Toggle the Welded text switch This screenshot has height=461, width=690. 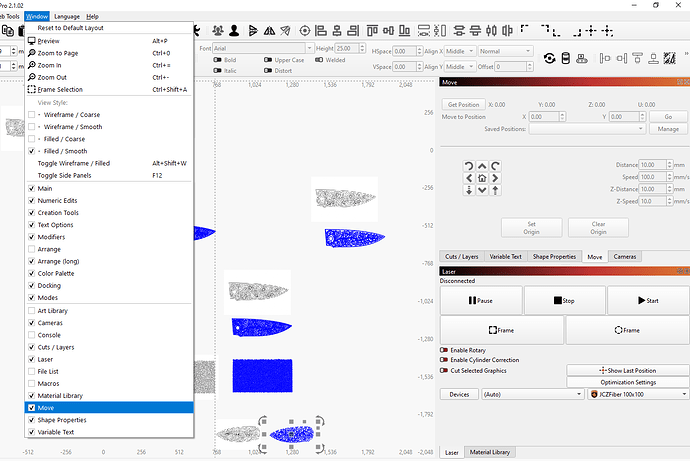tap(319, 60)
